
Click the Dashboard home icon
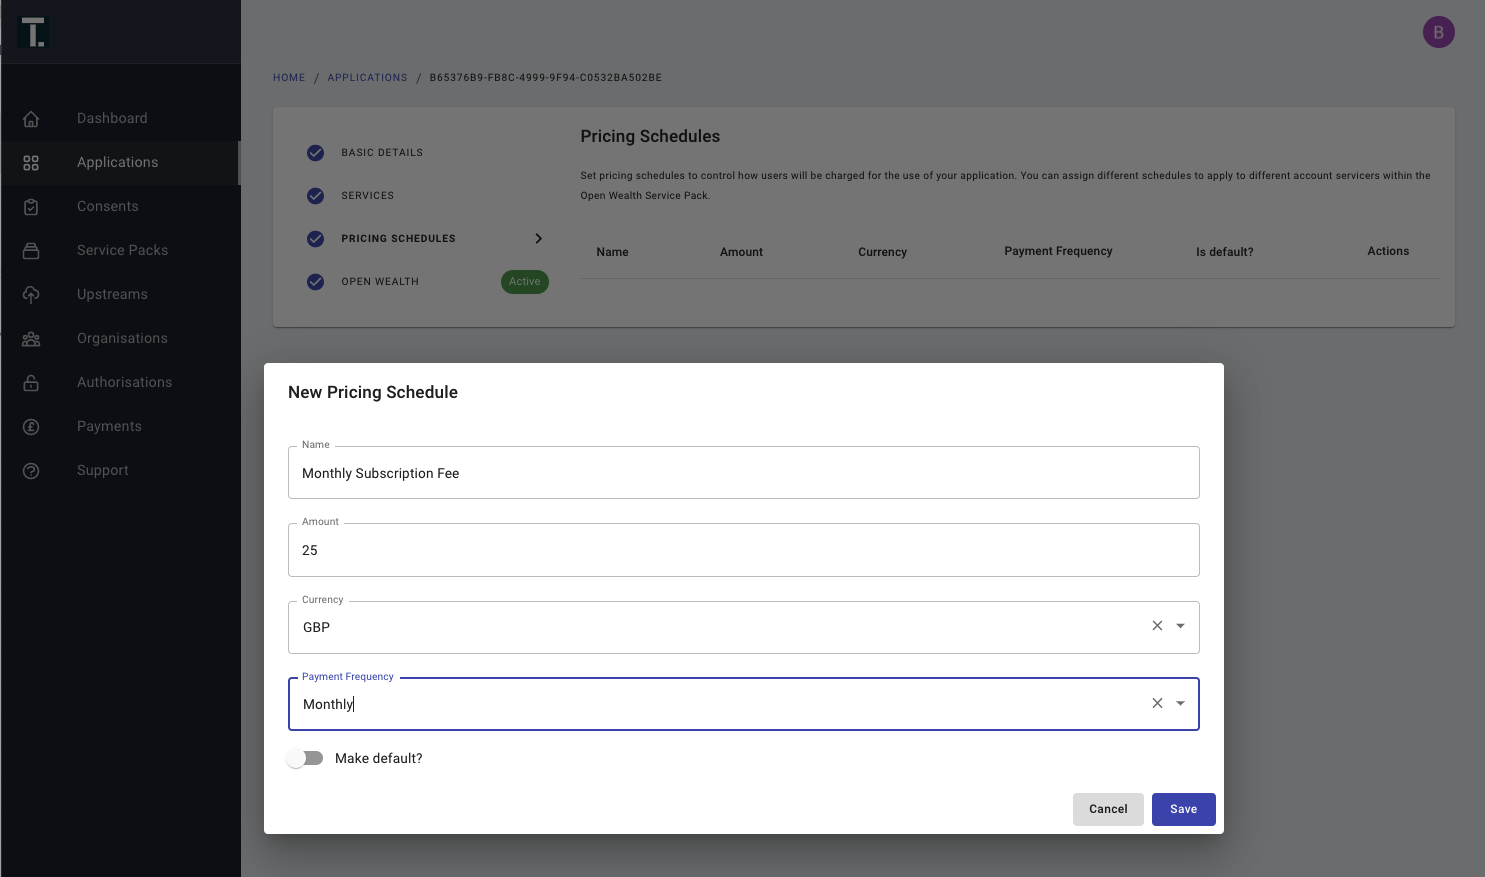click(31, 119)
